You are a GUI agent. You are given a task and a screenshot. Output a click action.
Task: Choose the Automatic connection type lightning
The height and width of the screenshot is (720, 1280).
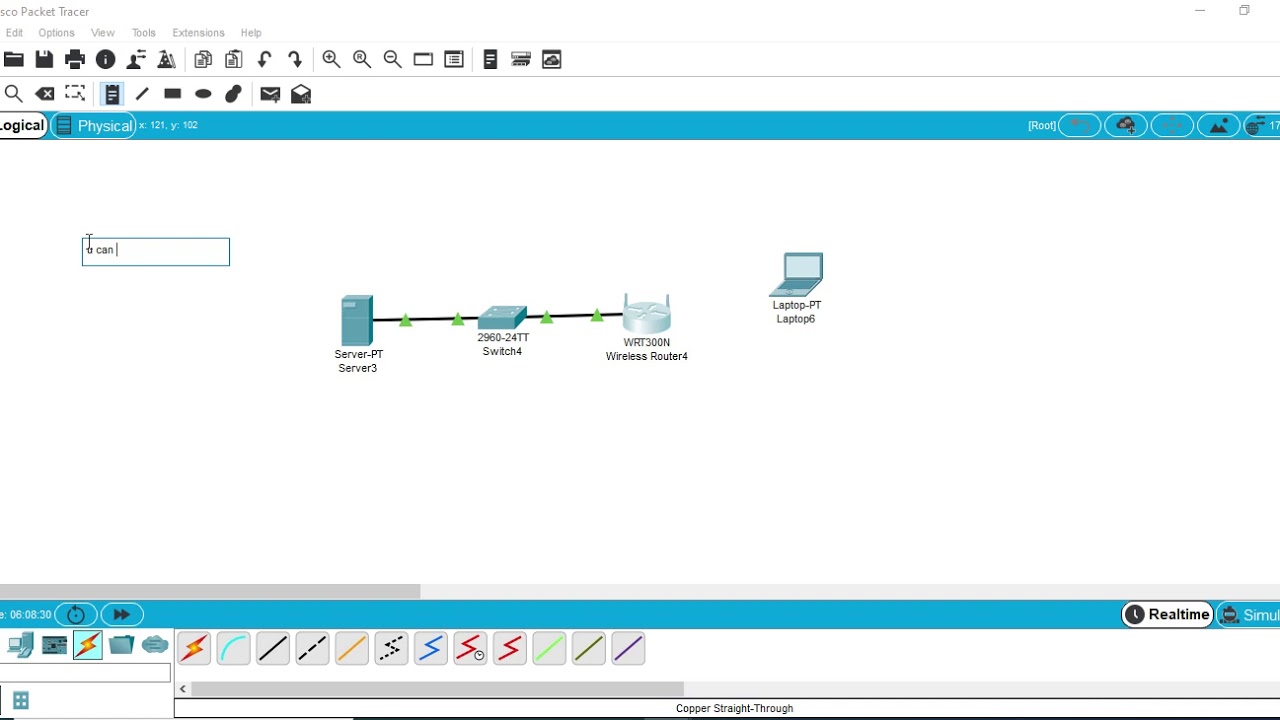pos(194,649)
